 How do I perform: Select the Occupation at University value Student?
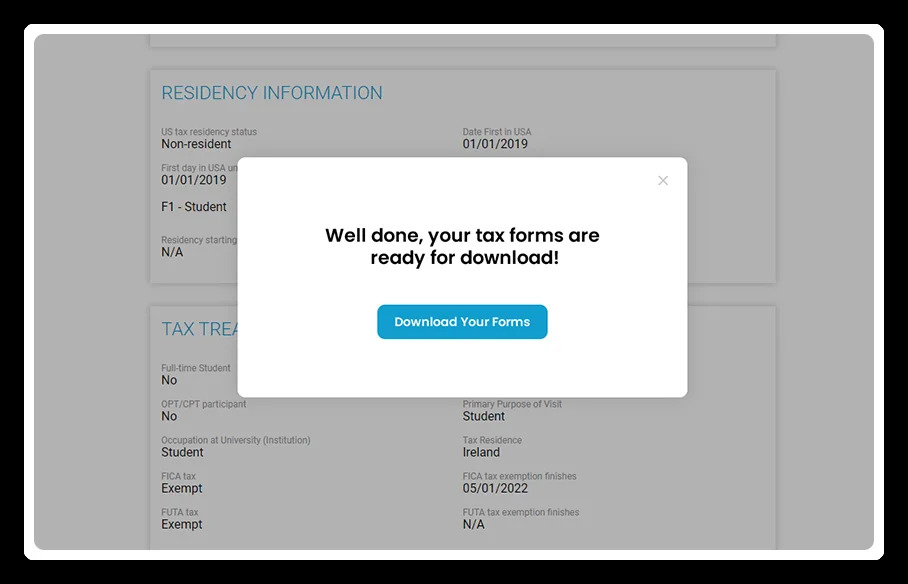point(182,452)
